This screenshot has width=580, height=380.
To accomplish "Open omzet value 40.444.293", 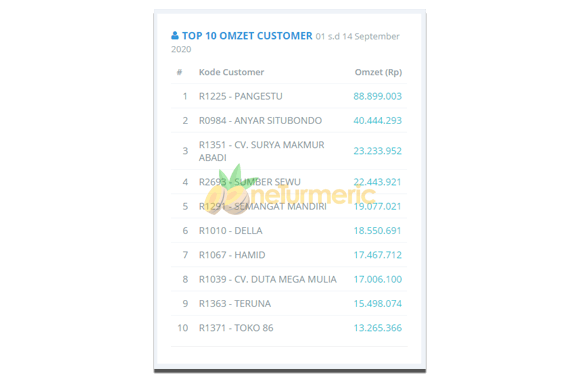I will click(377, 121).
